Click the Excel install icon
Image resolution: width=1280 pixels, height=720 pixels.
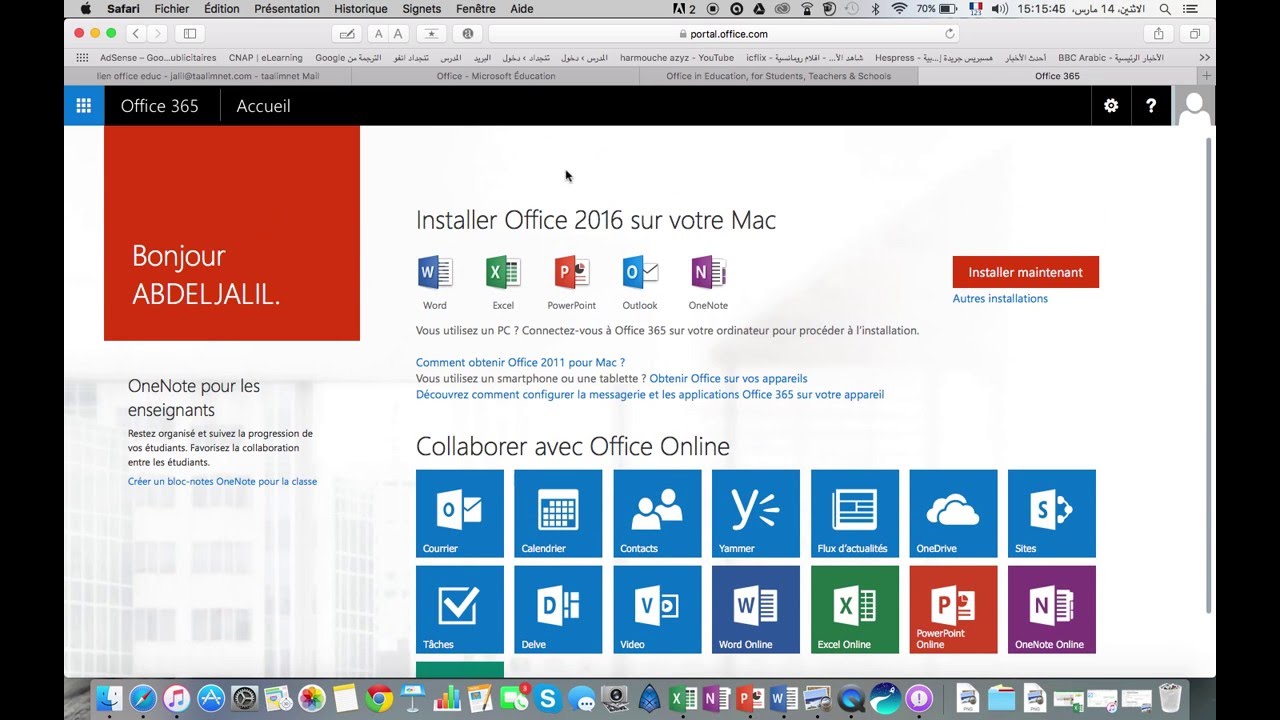click(x=503, y=272)
